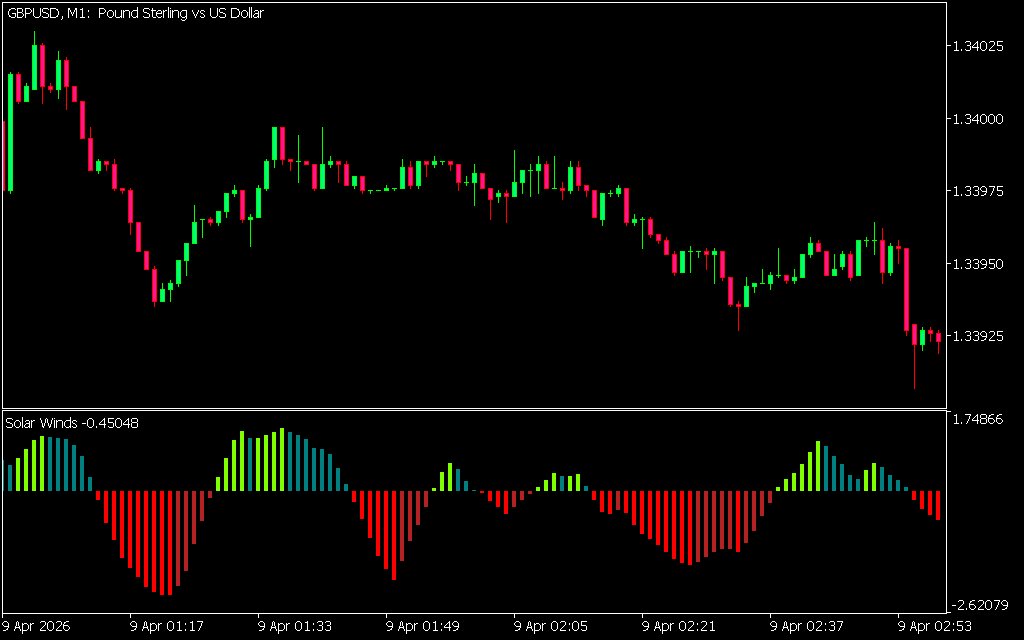Click the 1.33950 price axis value
Screen dimensions: 1024x640
point(978,264)
